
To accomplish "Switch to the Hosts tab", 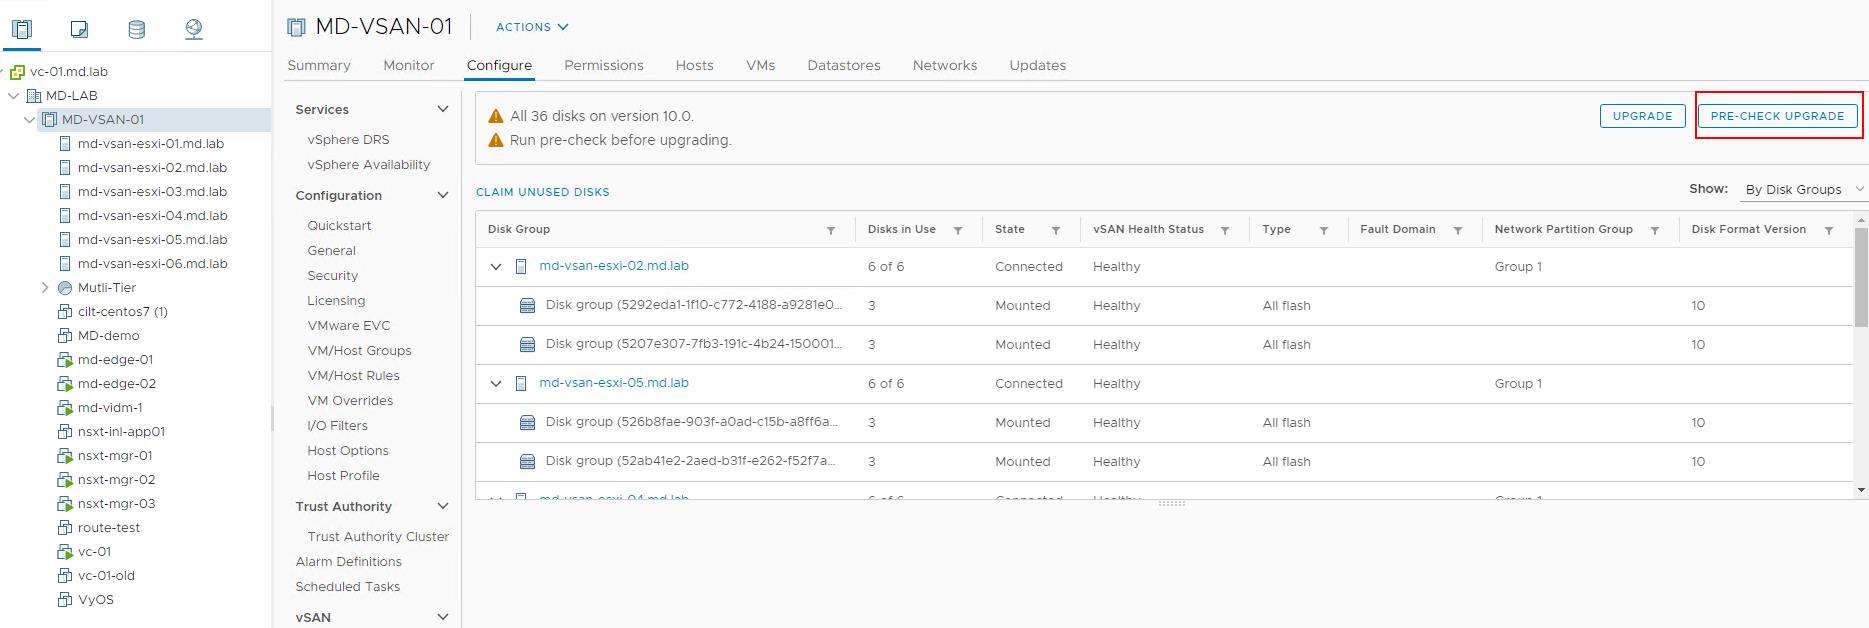I will coord(694,65).
